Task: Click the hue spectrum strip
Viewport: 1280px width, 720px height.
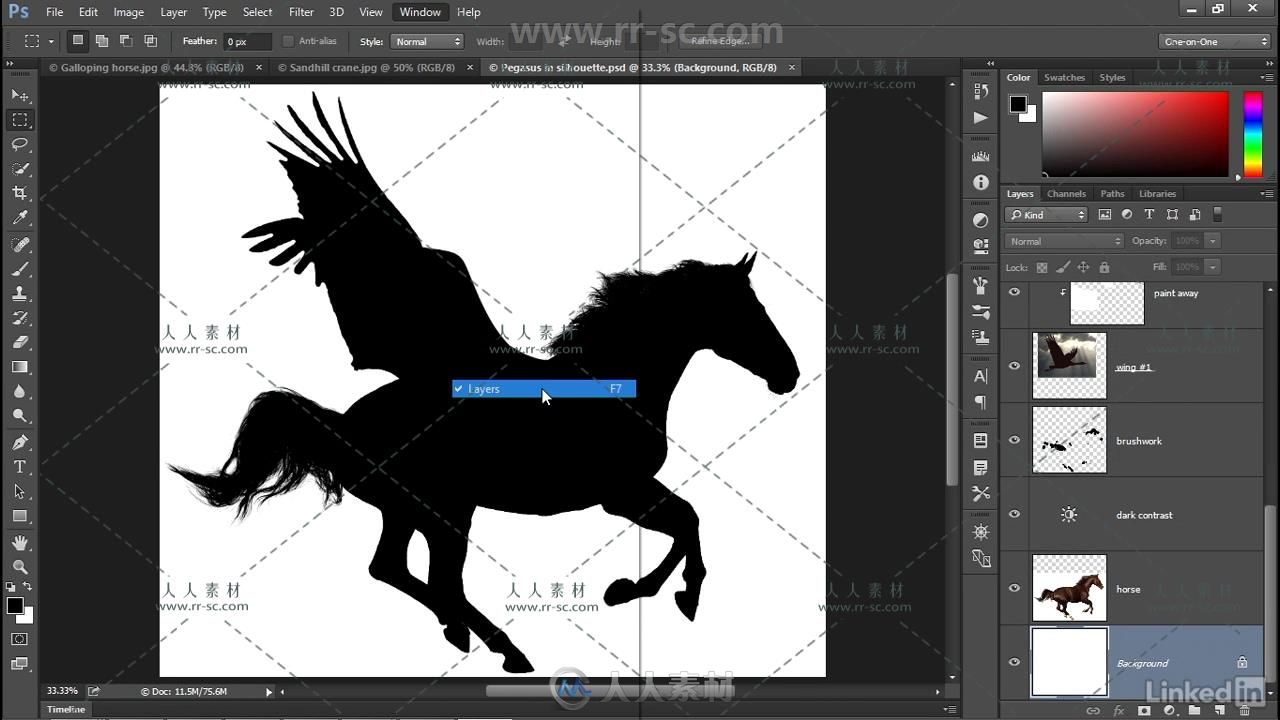Action: [1252, 135]
